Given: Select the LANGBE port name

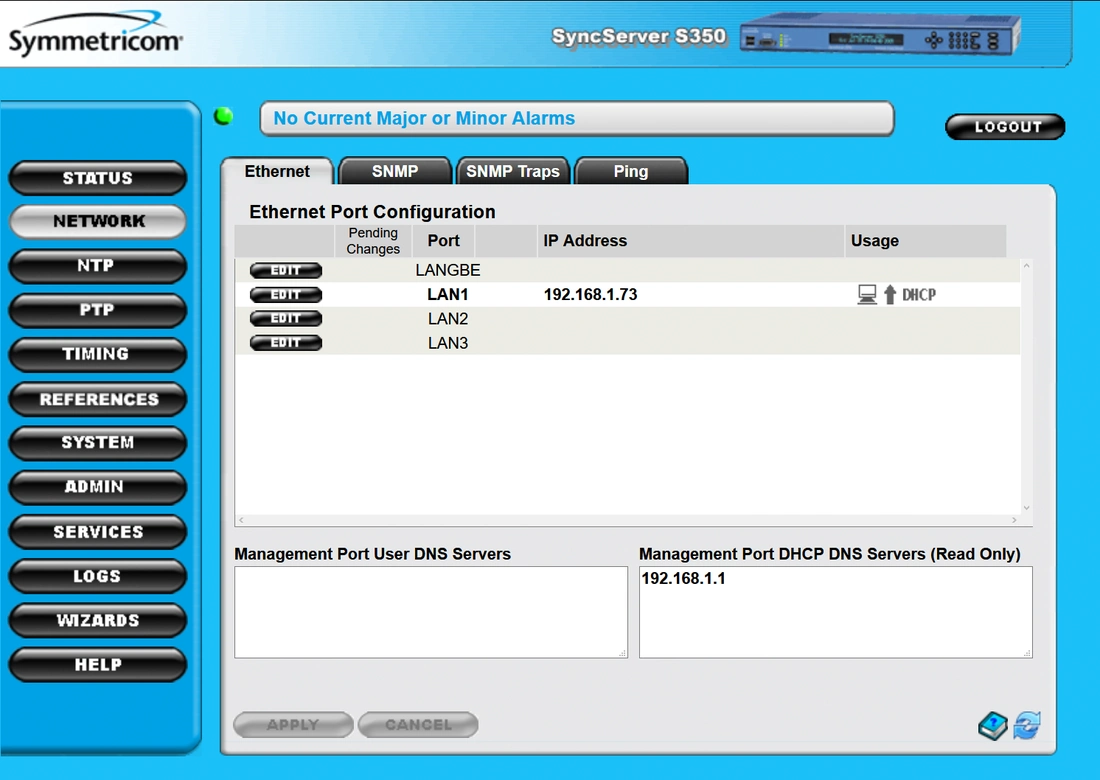Looking at the screenshot, I should click(448, 270).
